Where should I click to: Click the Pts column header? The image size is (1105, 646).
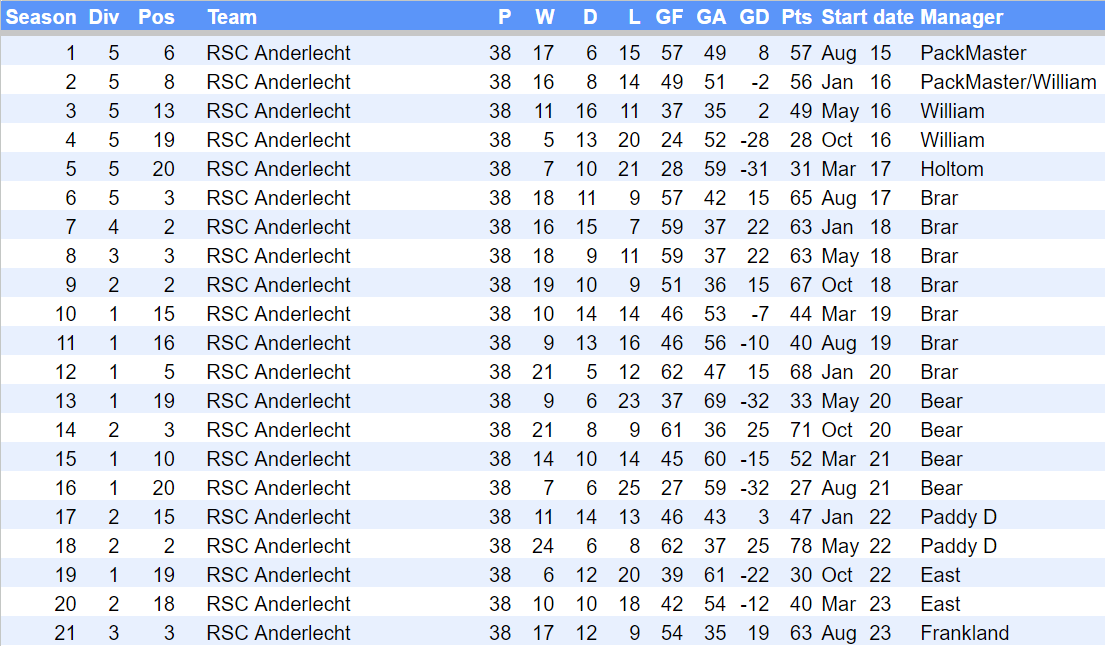click(797, 17)
